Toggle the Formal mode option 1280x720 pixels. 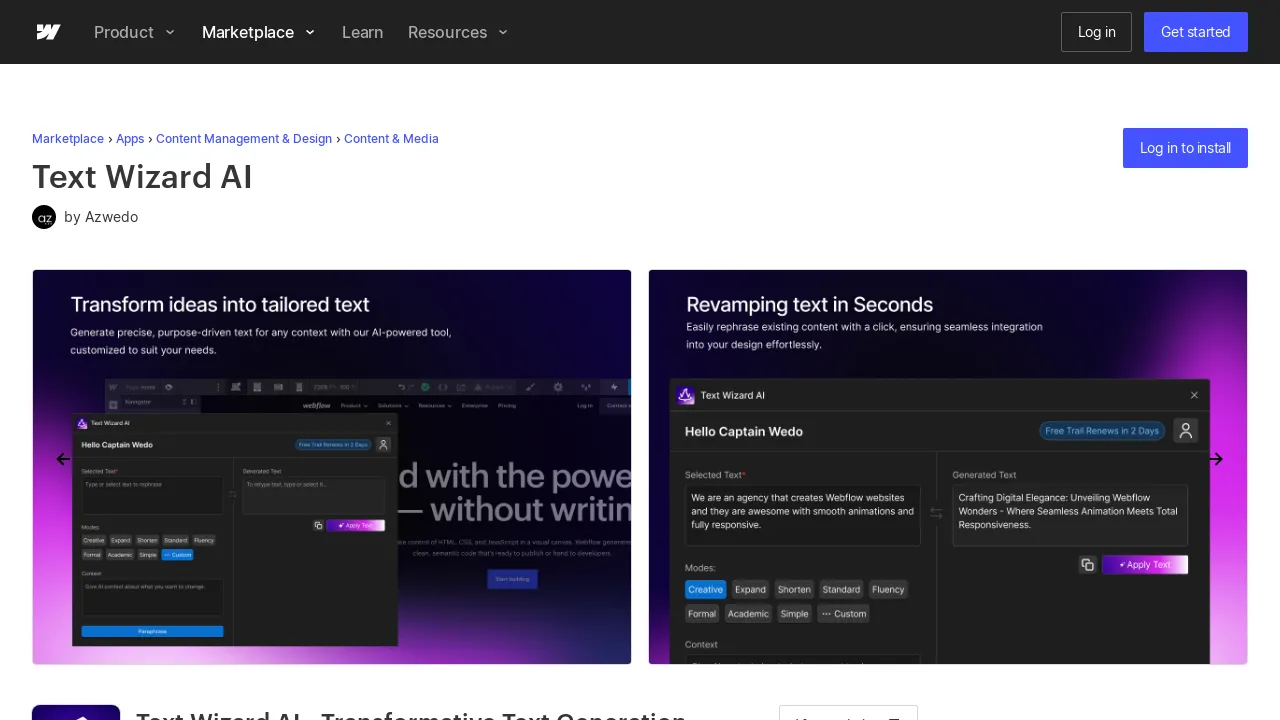click(701, 613)
